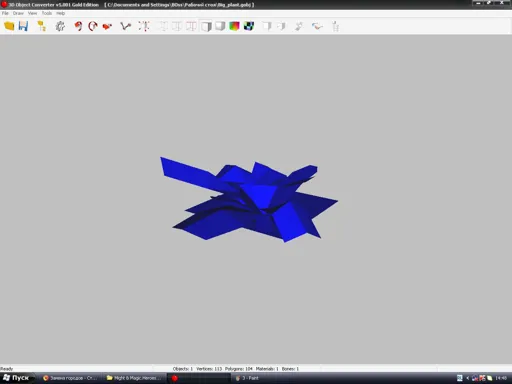Click the red counter-clockwise rotate arrow icon
Screen dimensions: 512x384
click(78, 26)
